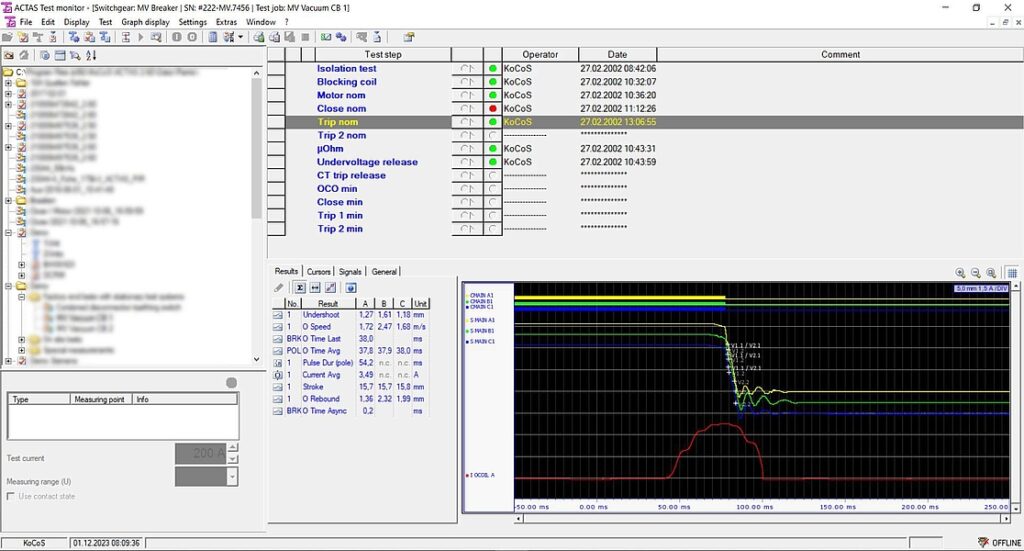Toggle the grid icon above the graph
Viewport: 1024px width, 551px height.
pyautogui.click(x=1012, y=273)
